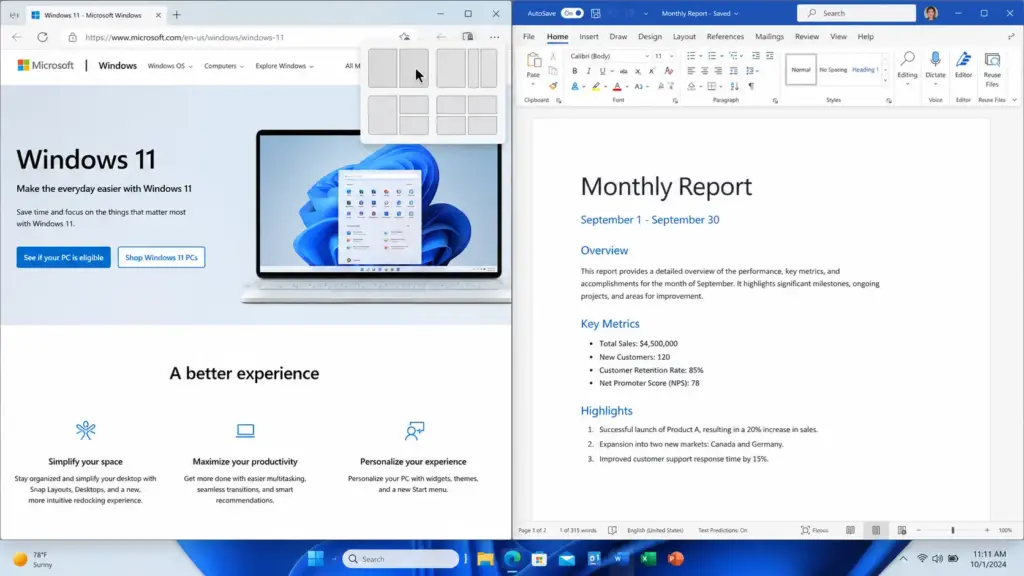Image resolution: width=1024 pixels, height=576 pixels.
Task: Apply the Heading 1 style in Word
Action: point(865,70)
